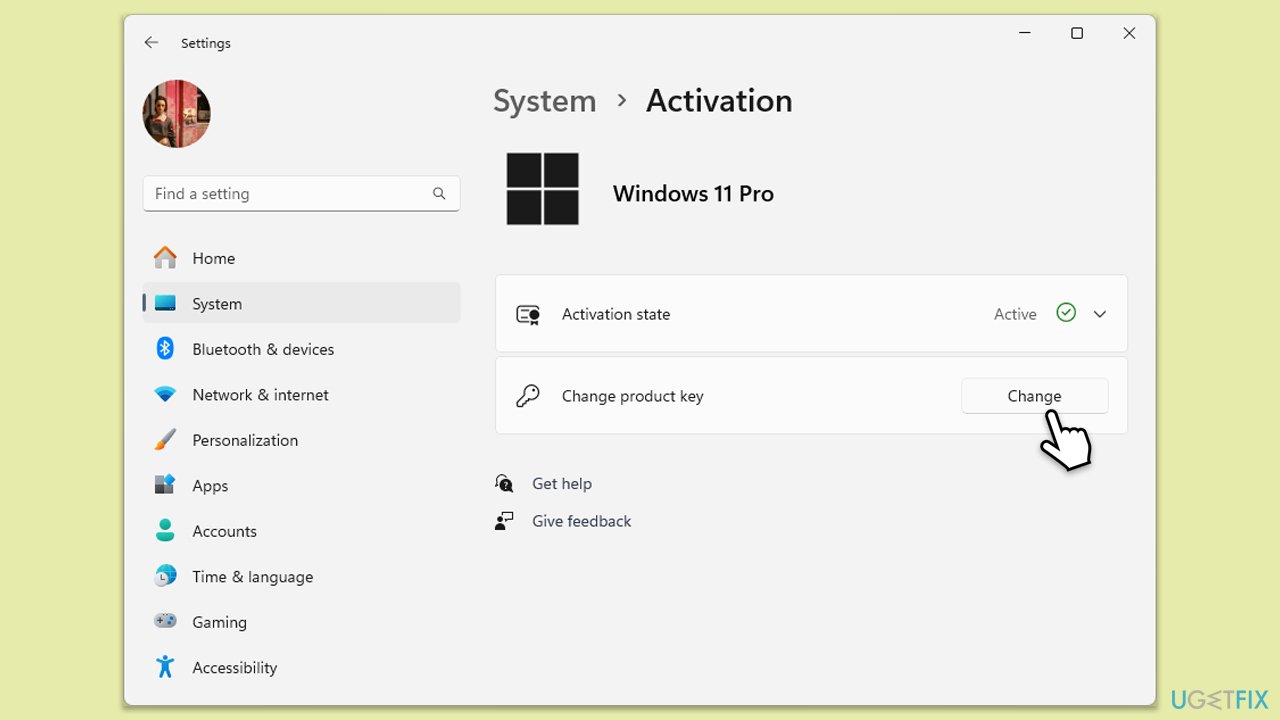Click the Activation page title
The width and height of the screenshot is (1280, 720).
click(x=719, y=101)
